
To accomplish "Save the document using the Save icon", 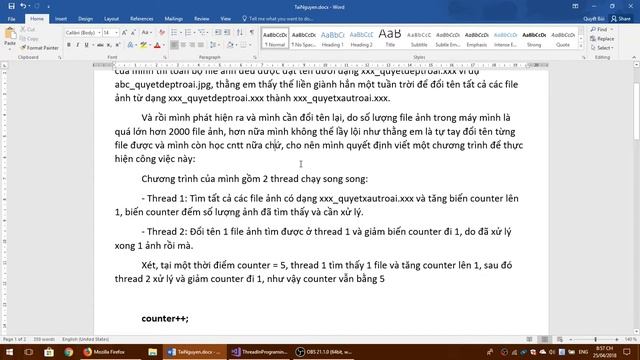I will click(x=11, y=6).
